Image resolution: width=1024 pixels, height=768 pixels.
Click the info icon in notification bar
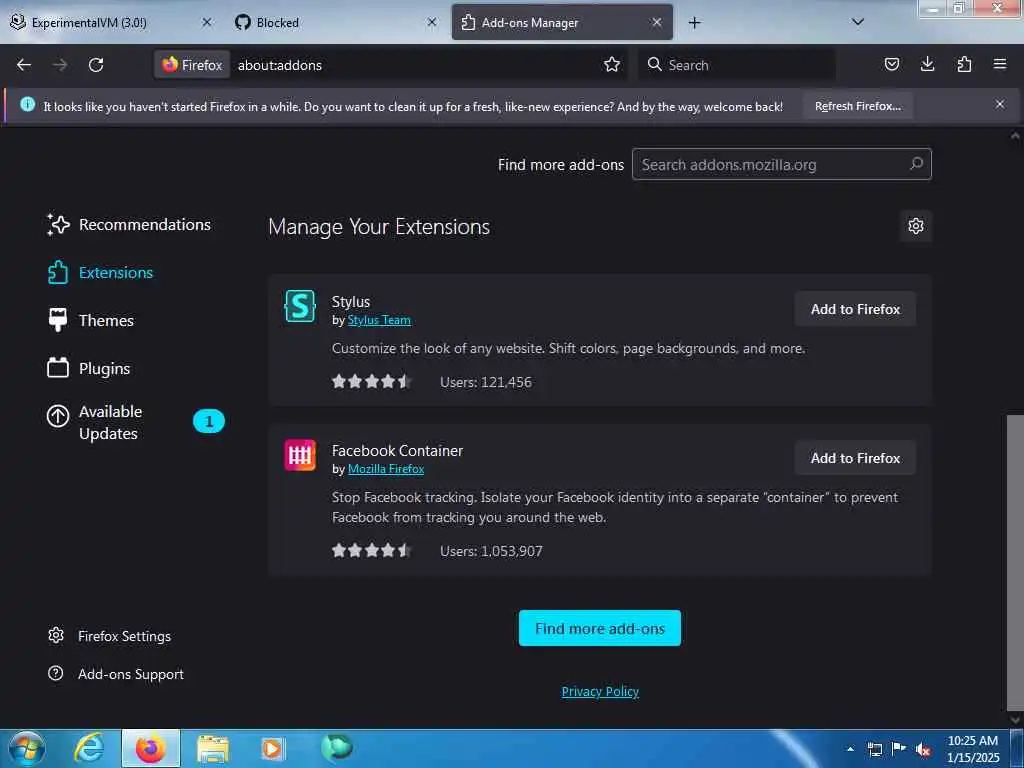pyautogui.click(x=27, y=104)
